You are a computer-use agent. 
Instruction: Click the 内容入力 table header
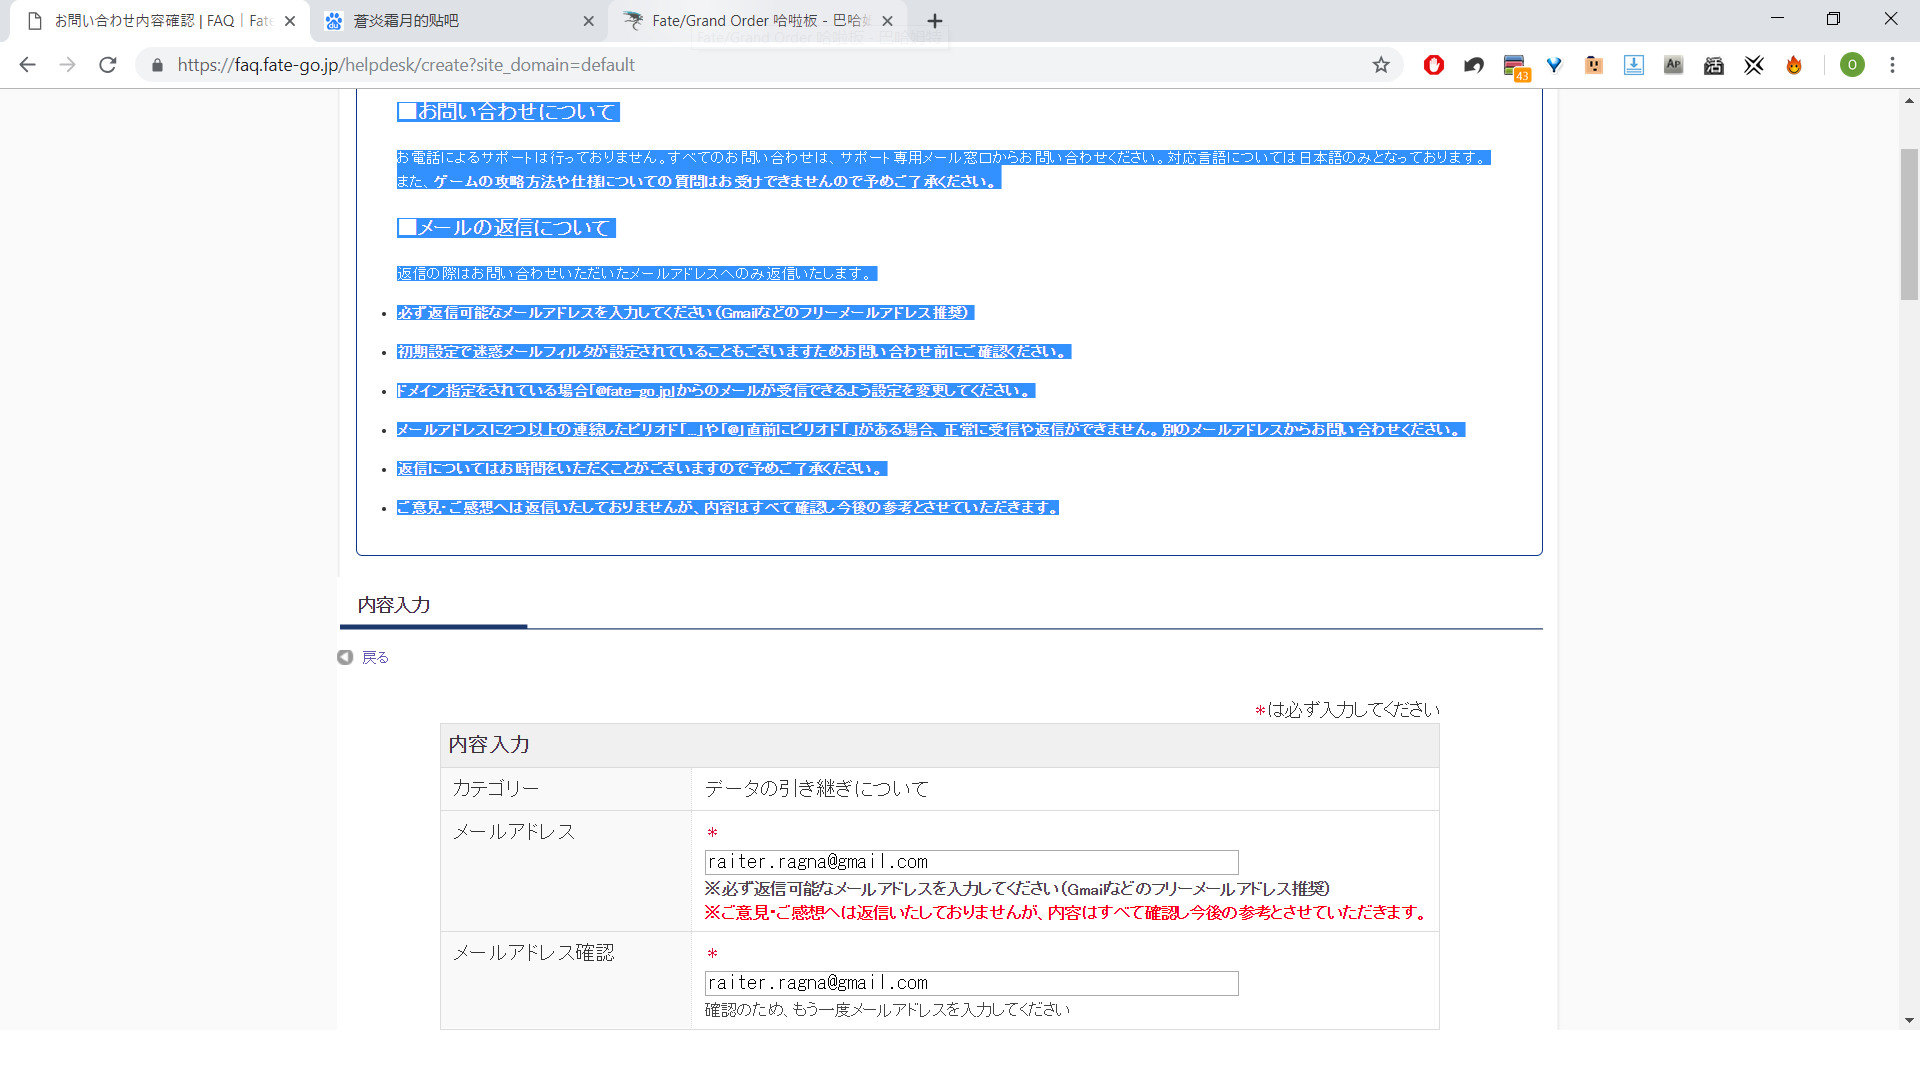tap(939, 745)
